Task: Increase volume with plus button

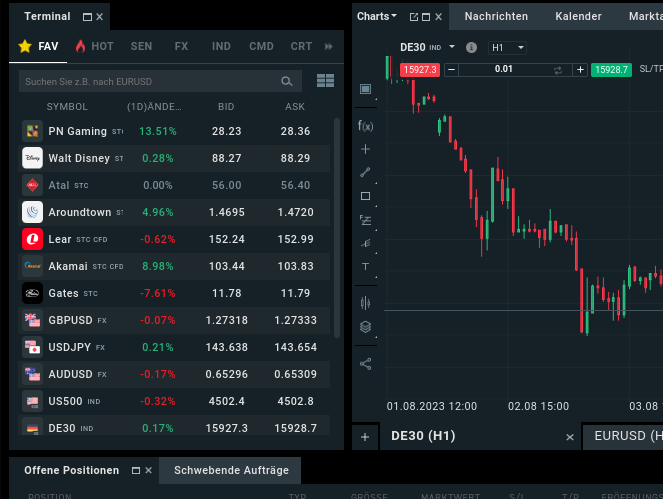Action: [x=581, y=70]
